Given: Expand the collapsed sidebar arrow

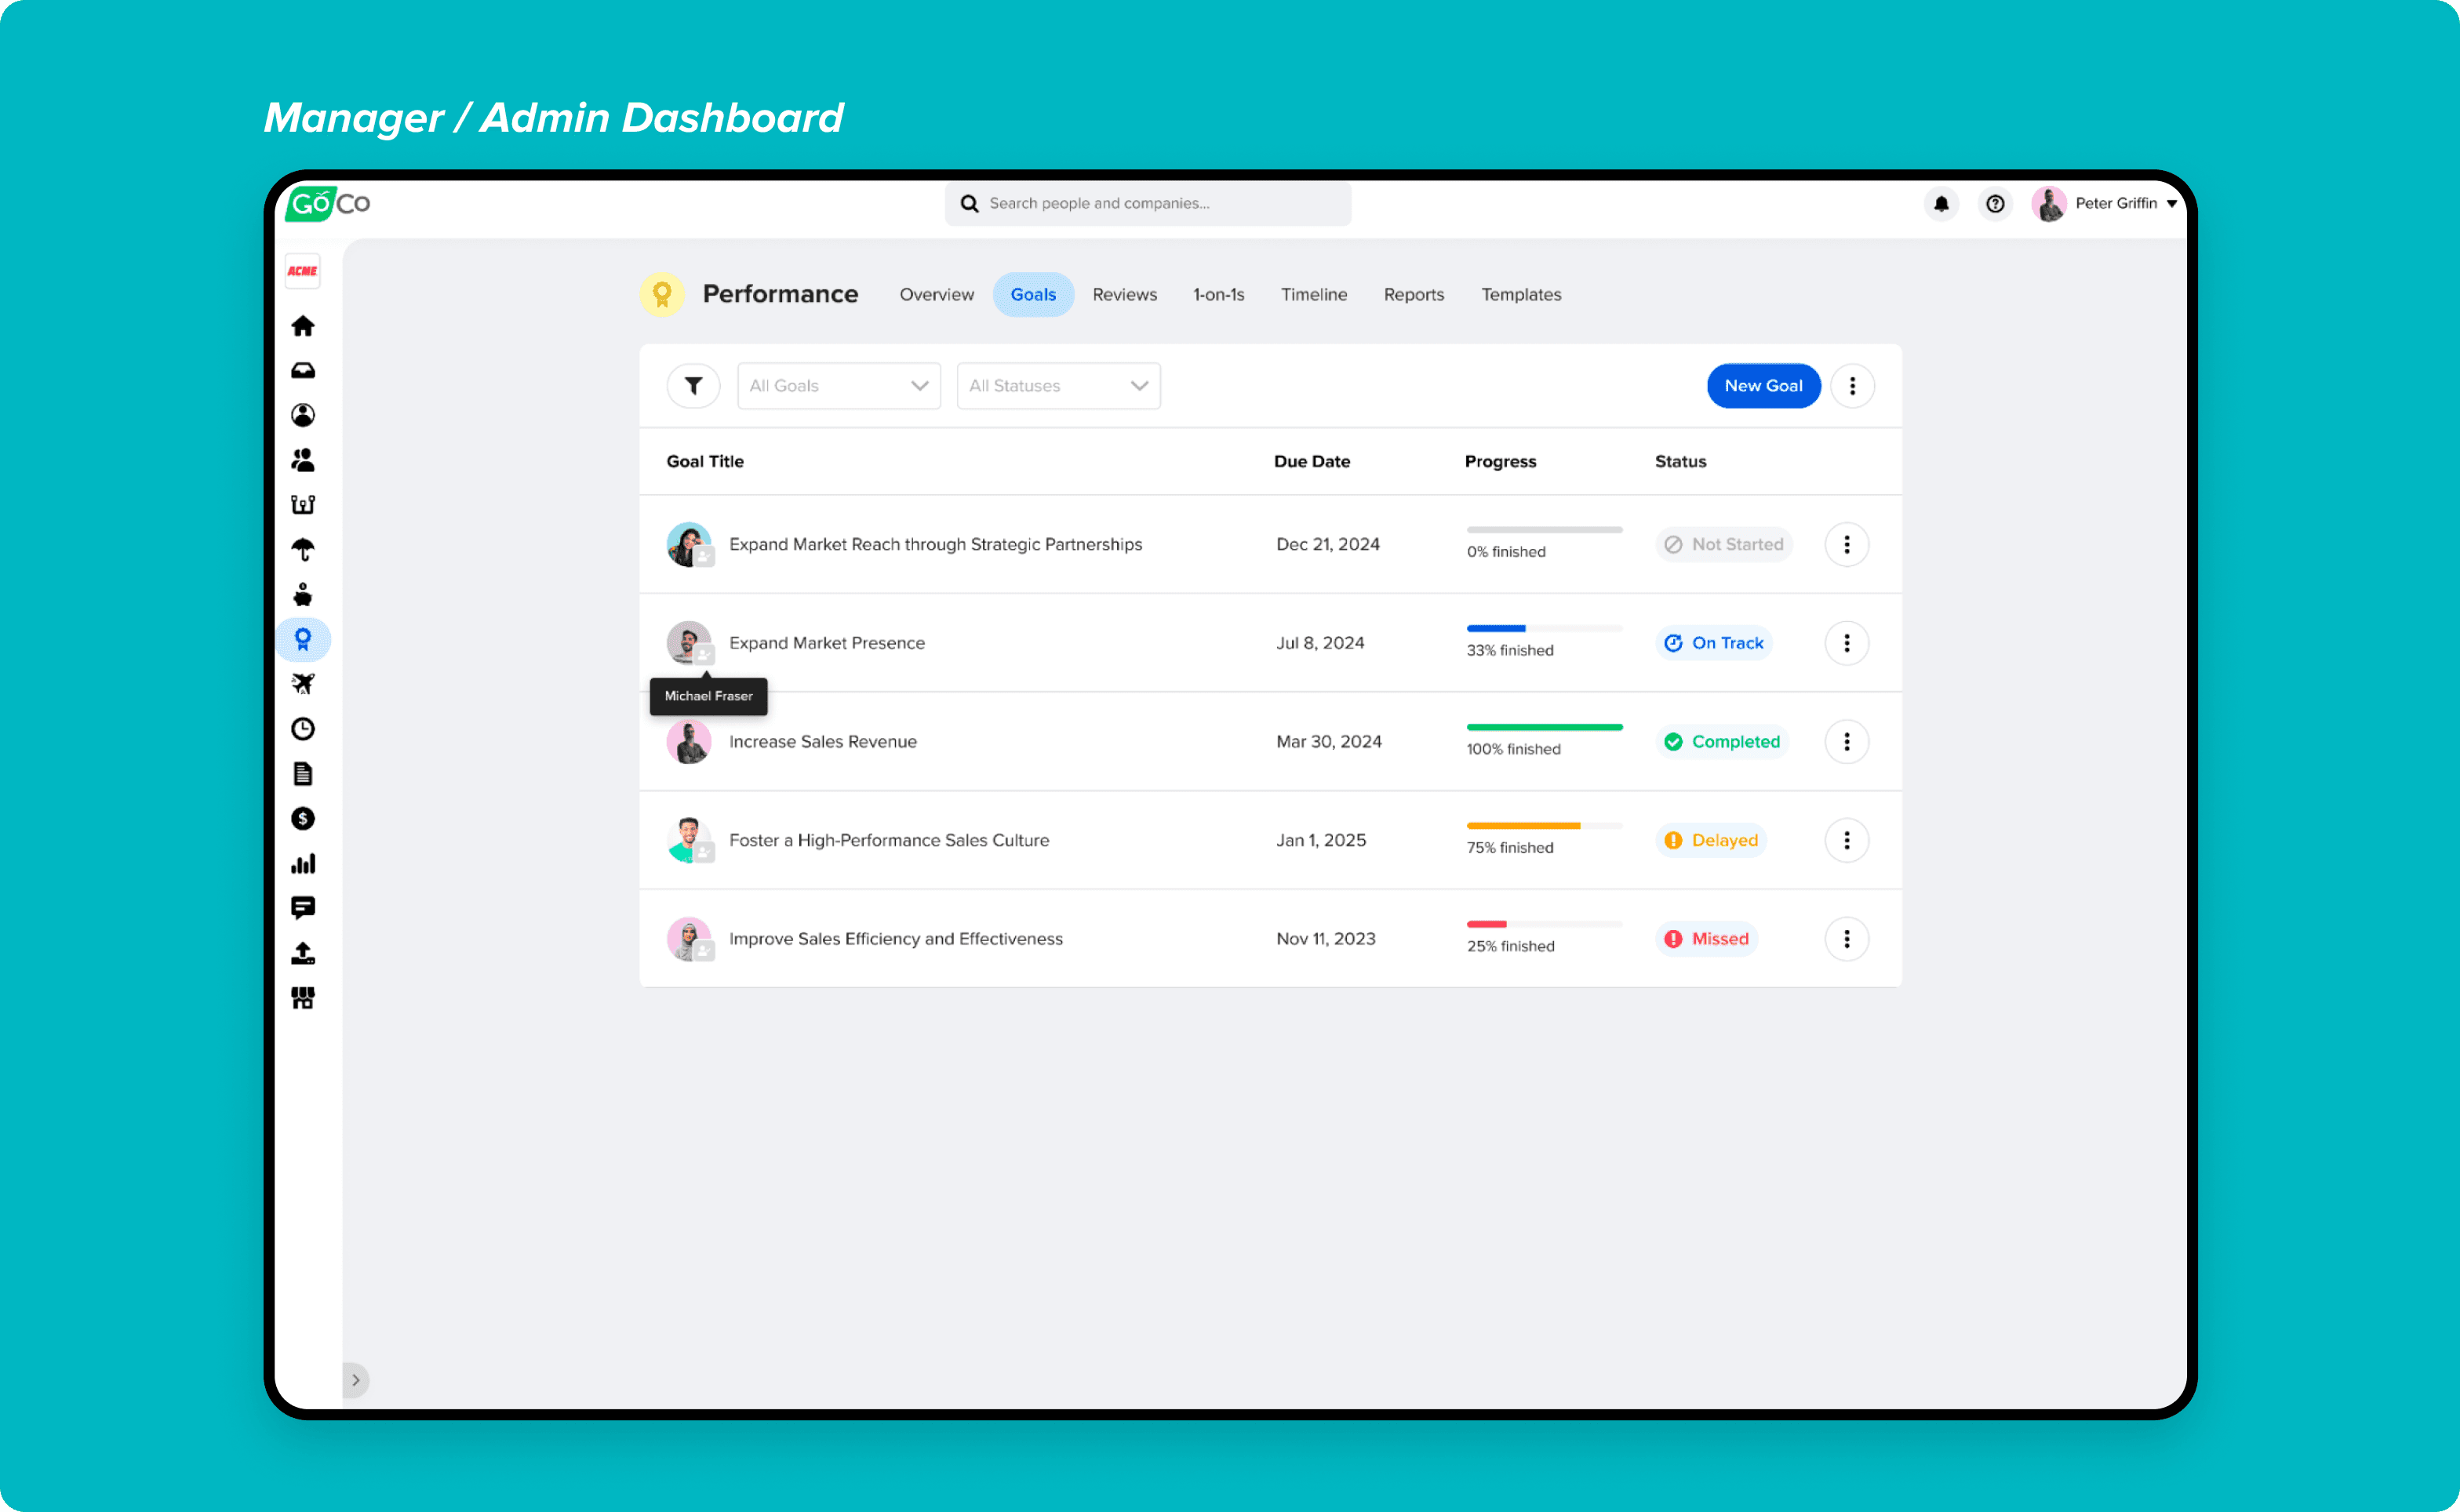Looking at the screenshot, I should (x=356, y=1380).
